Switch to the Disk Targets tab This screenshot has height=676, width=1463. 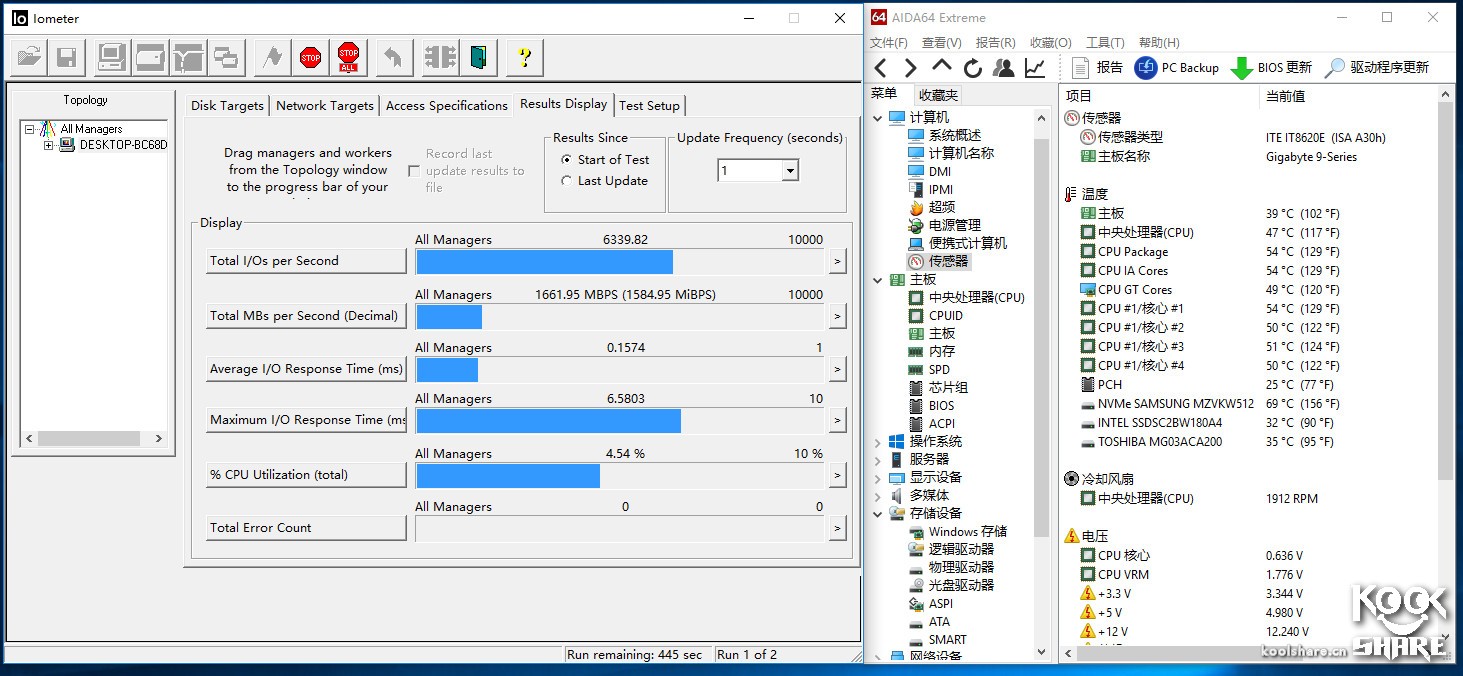point(227,106)
